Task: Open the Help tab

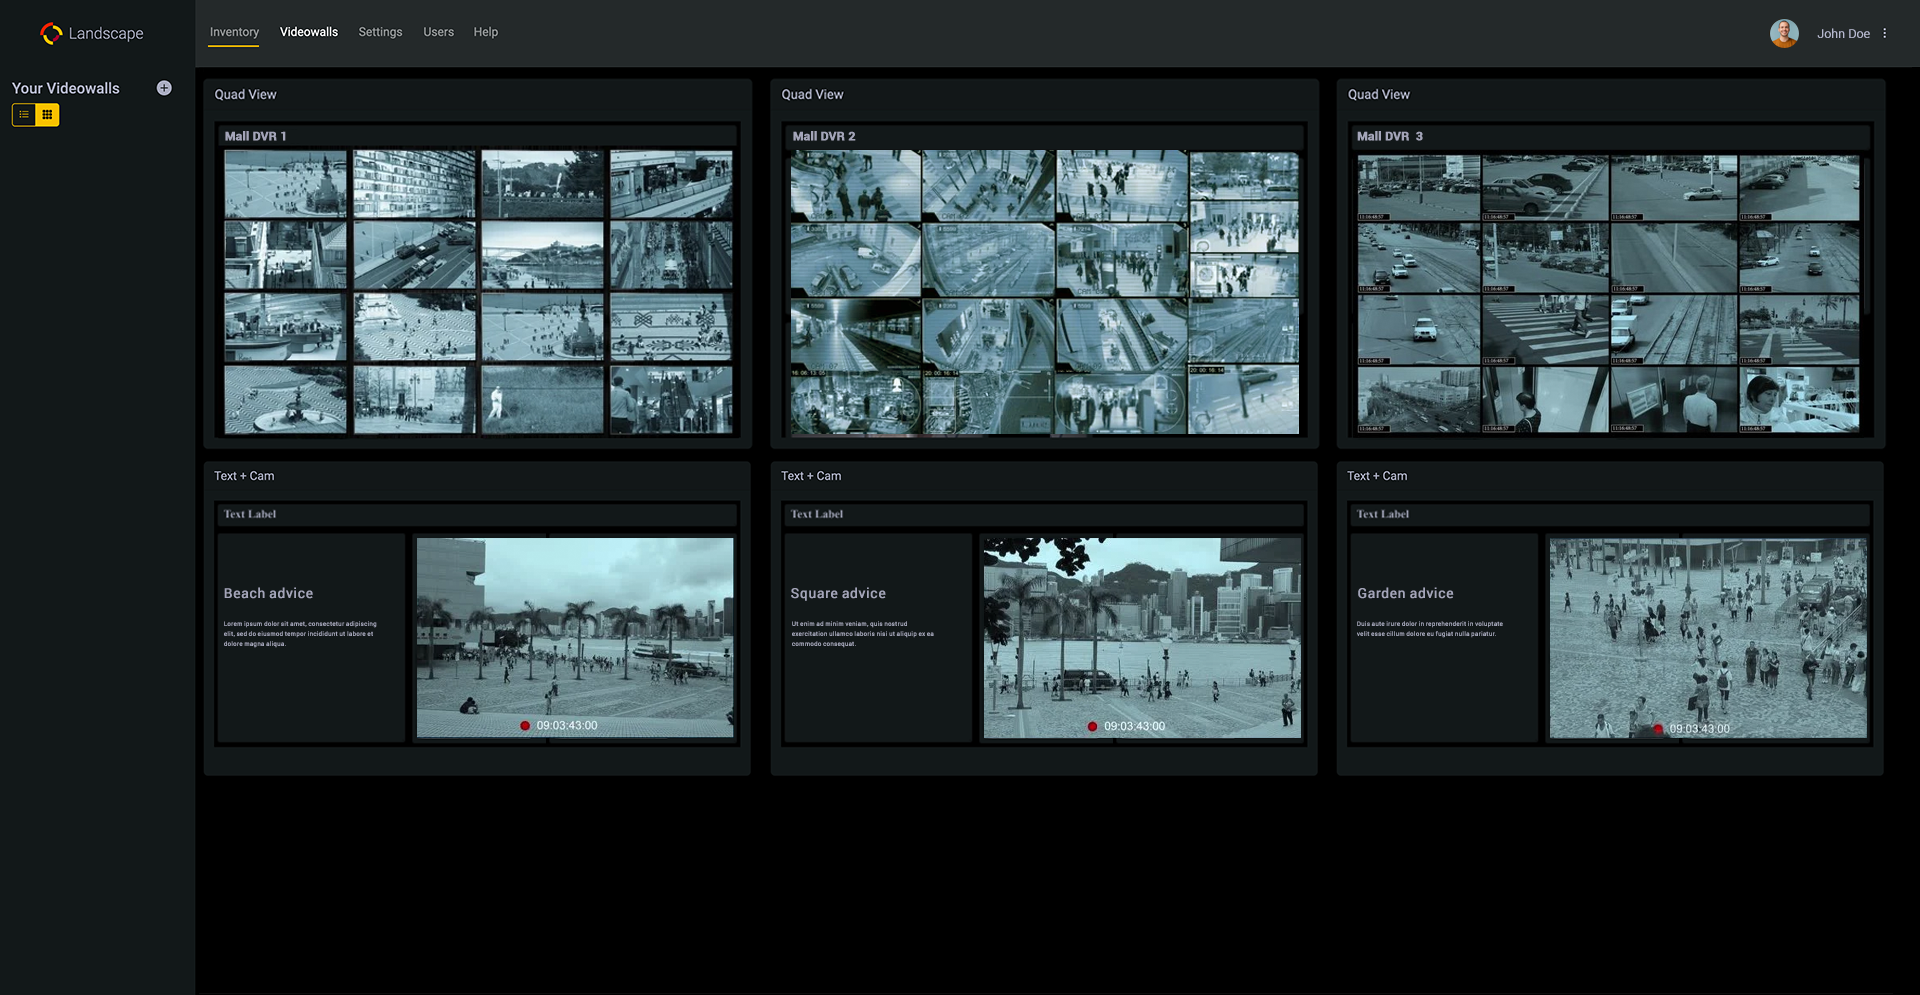Action: click(486, 32)
